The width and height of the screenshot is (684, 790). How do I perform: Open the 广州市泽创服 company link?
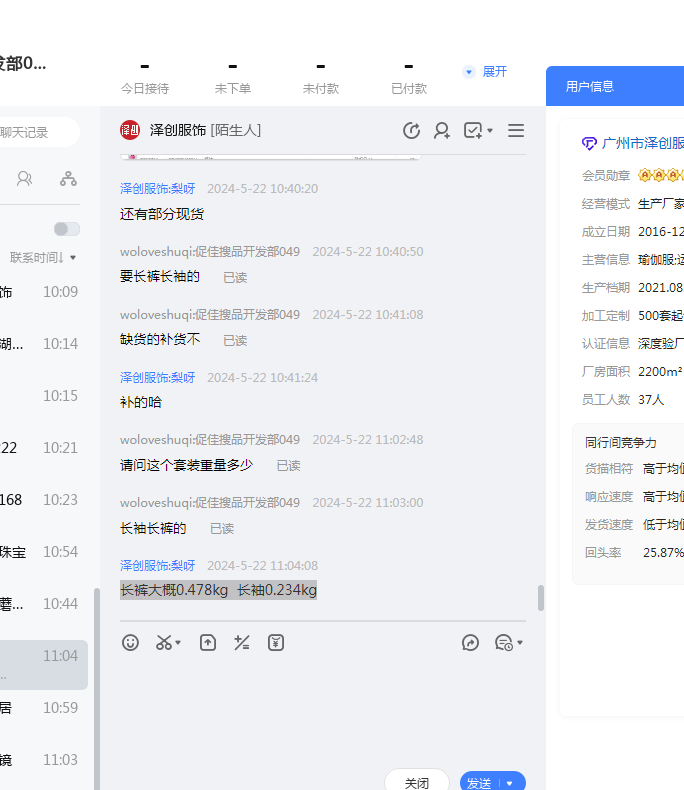642,143
